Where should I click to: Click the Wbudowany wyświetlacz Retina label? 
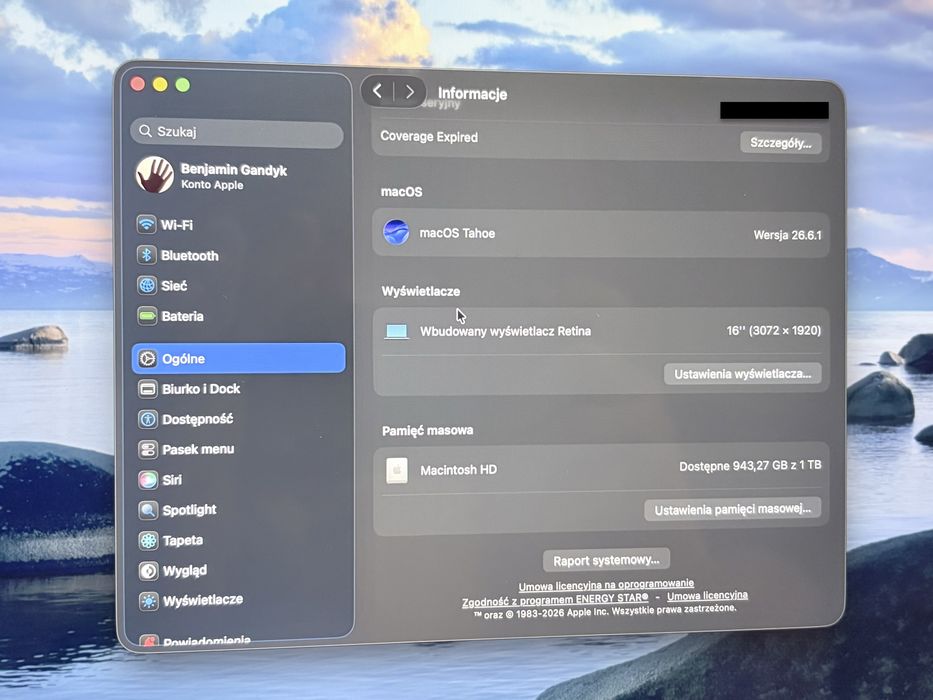pyautogui.click(x=505, y=332)
